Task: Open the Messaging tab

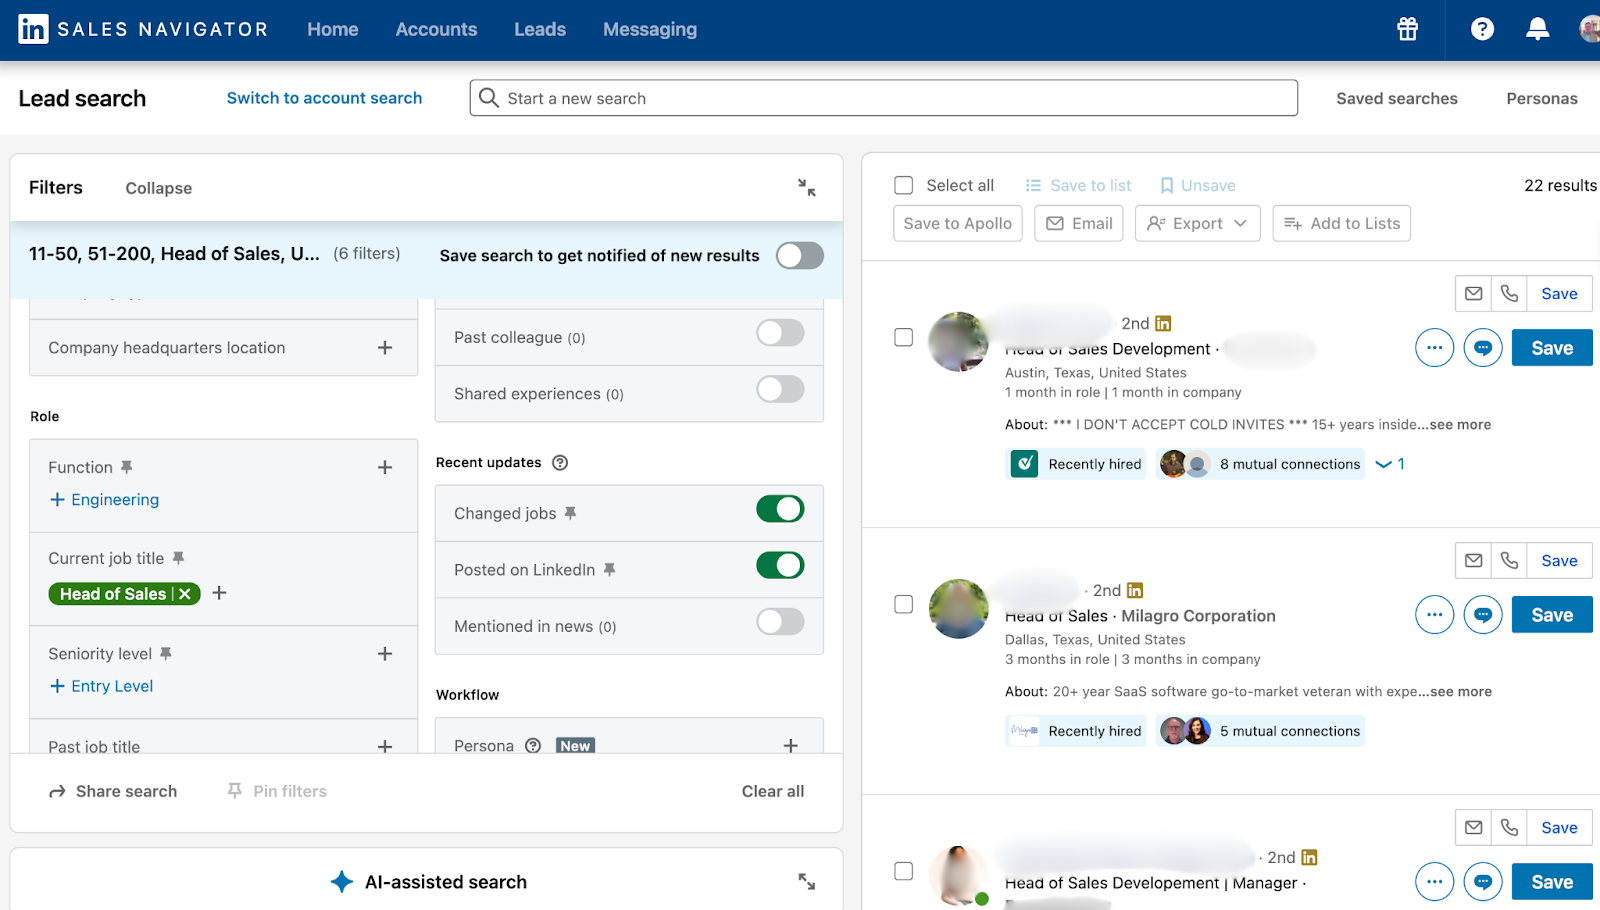Action: 650,29
